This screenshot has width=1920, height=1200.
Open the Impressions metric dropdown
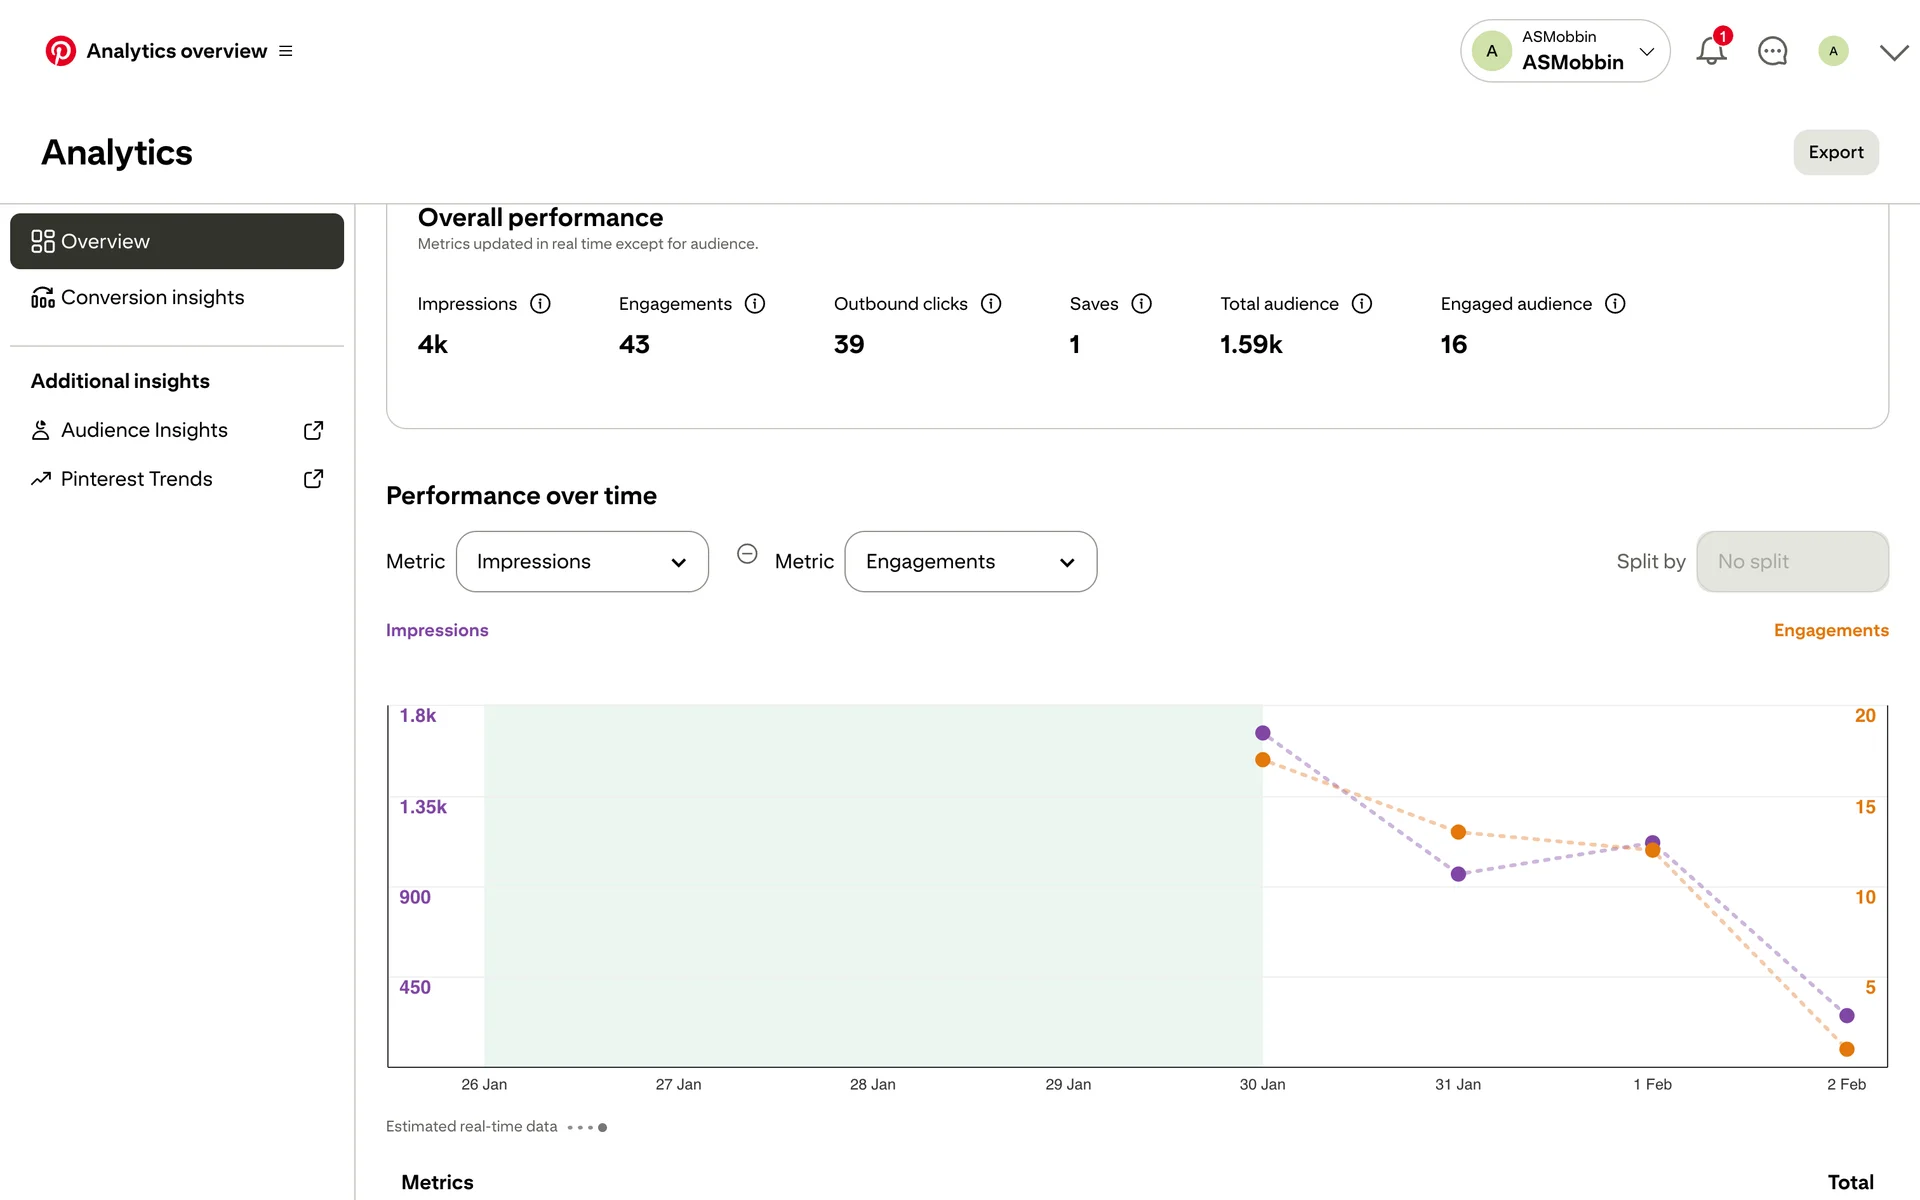(x=582, y=562)
